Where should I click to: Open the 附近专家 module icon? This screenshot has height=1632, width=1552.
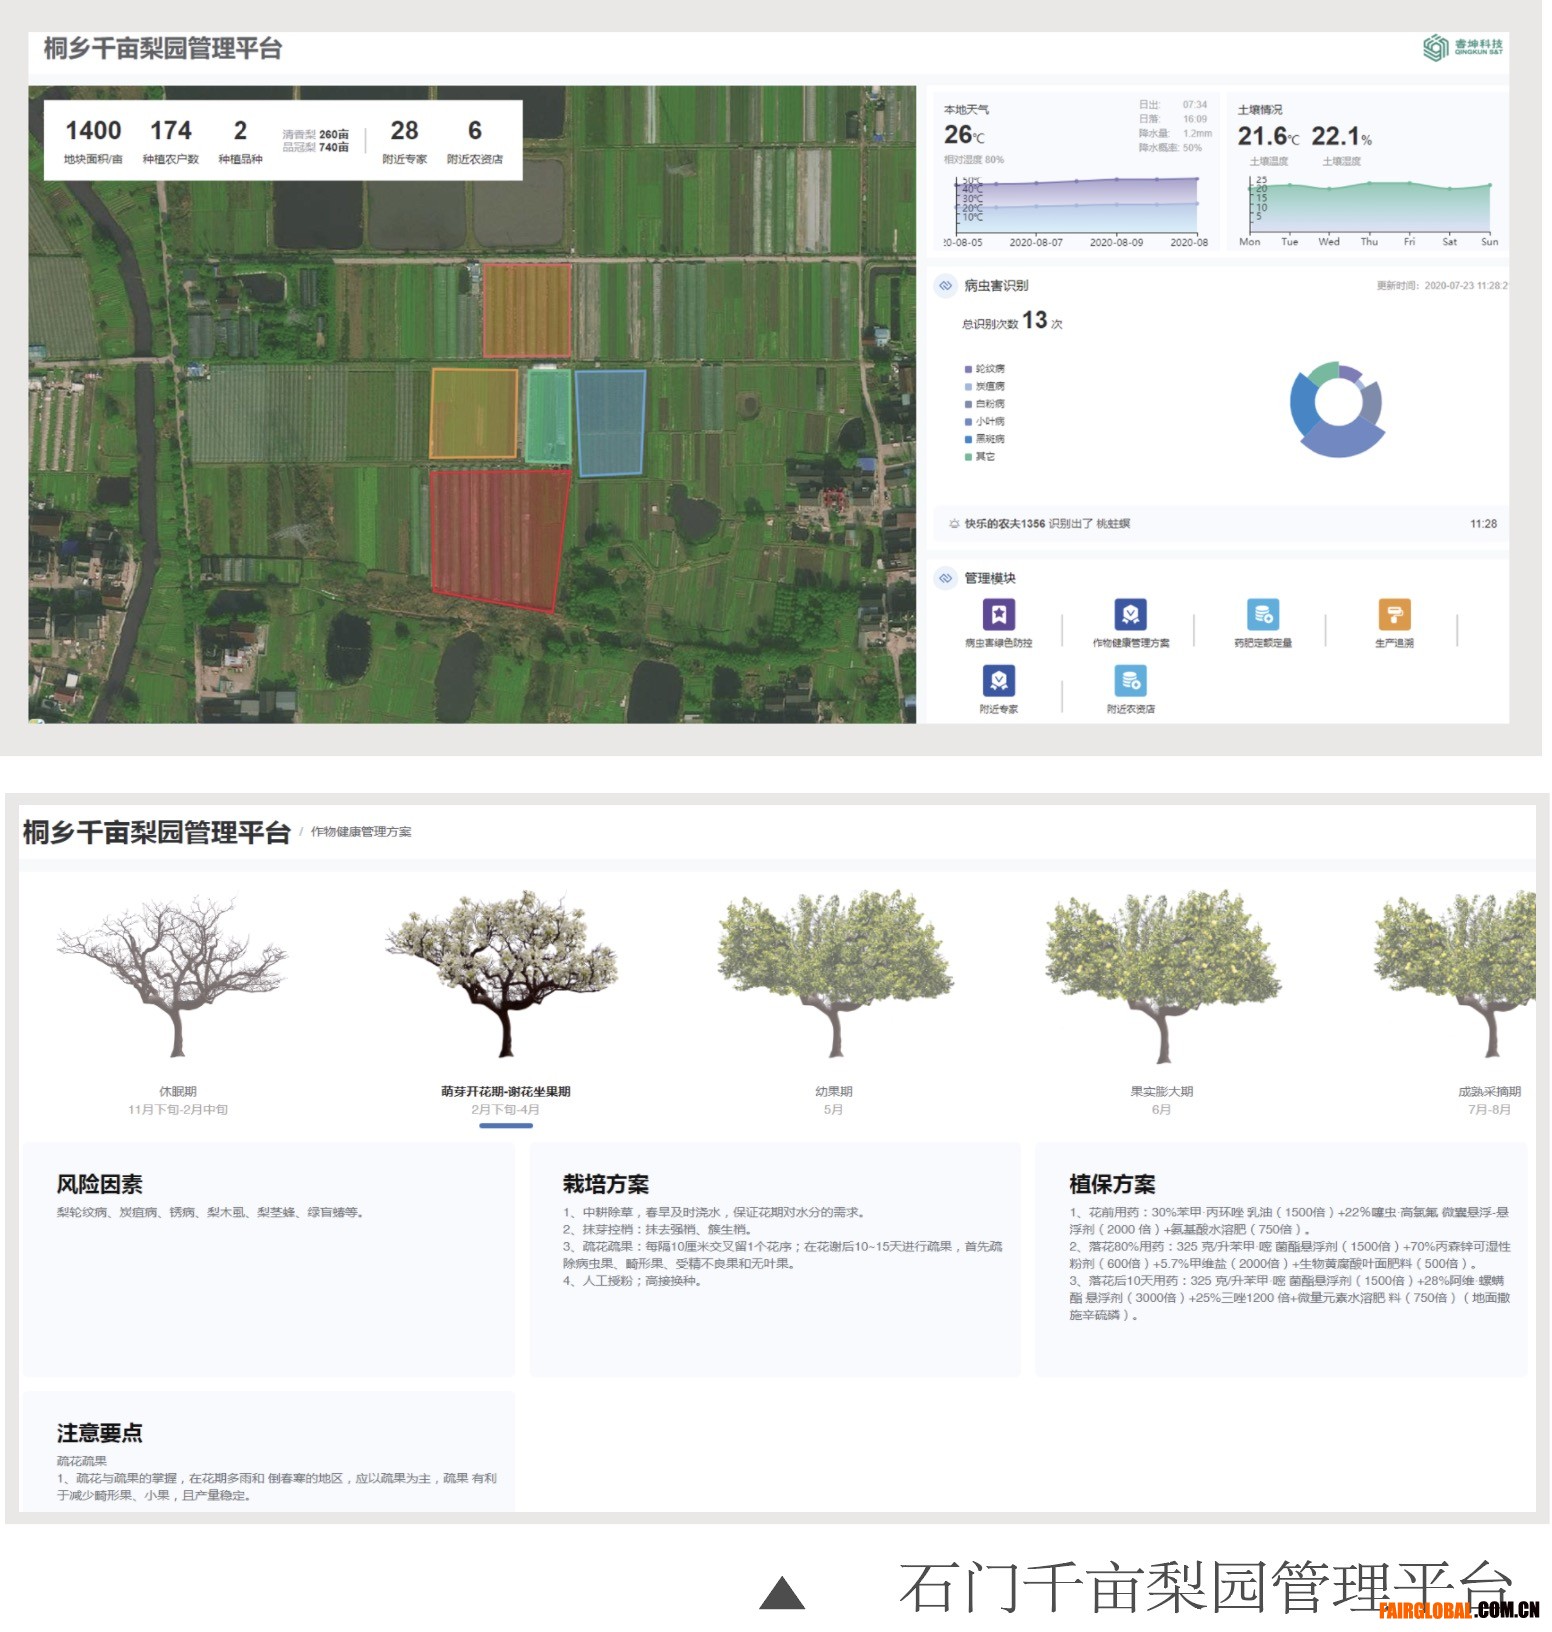998,681
